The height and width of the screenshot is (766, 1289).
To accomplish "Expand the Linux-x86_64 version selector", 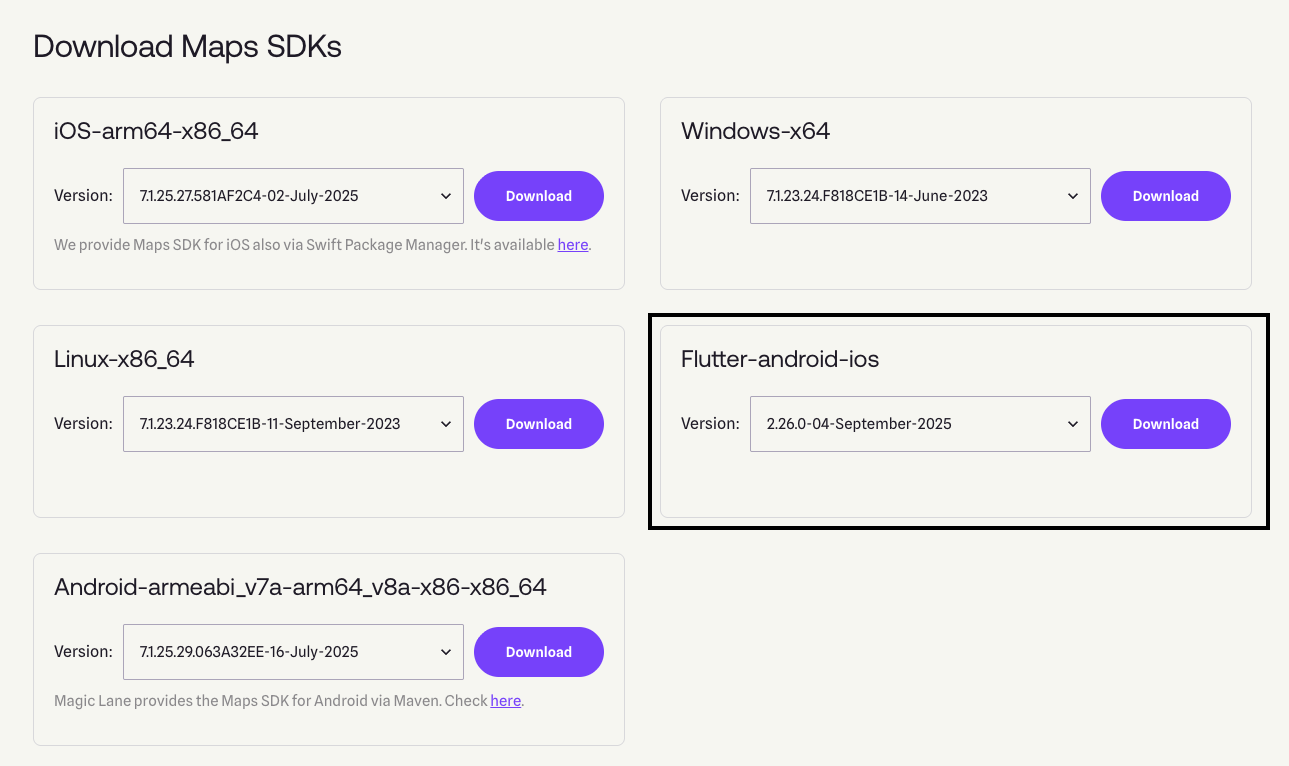I will click(293, 424).
